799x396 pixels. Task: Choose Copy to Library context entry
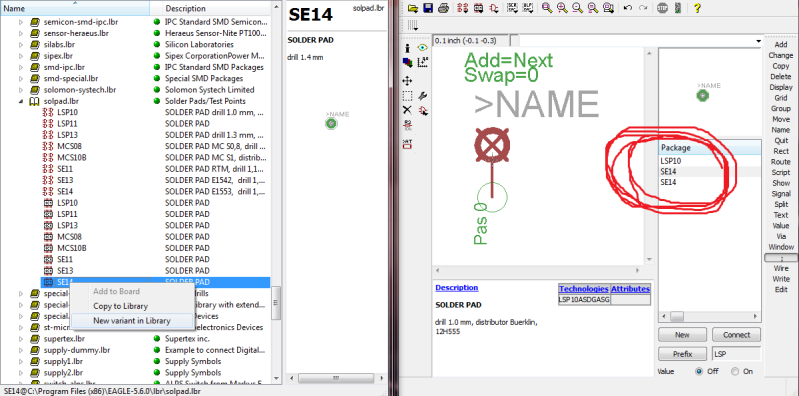pos(120,306)
